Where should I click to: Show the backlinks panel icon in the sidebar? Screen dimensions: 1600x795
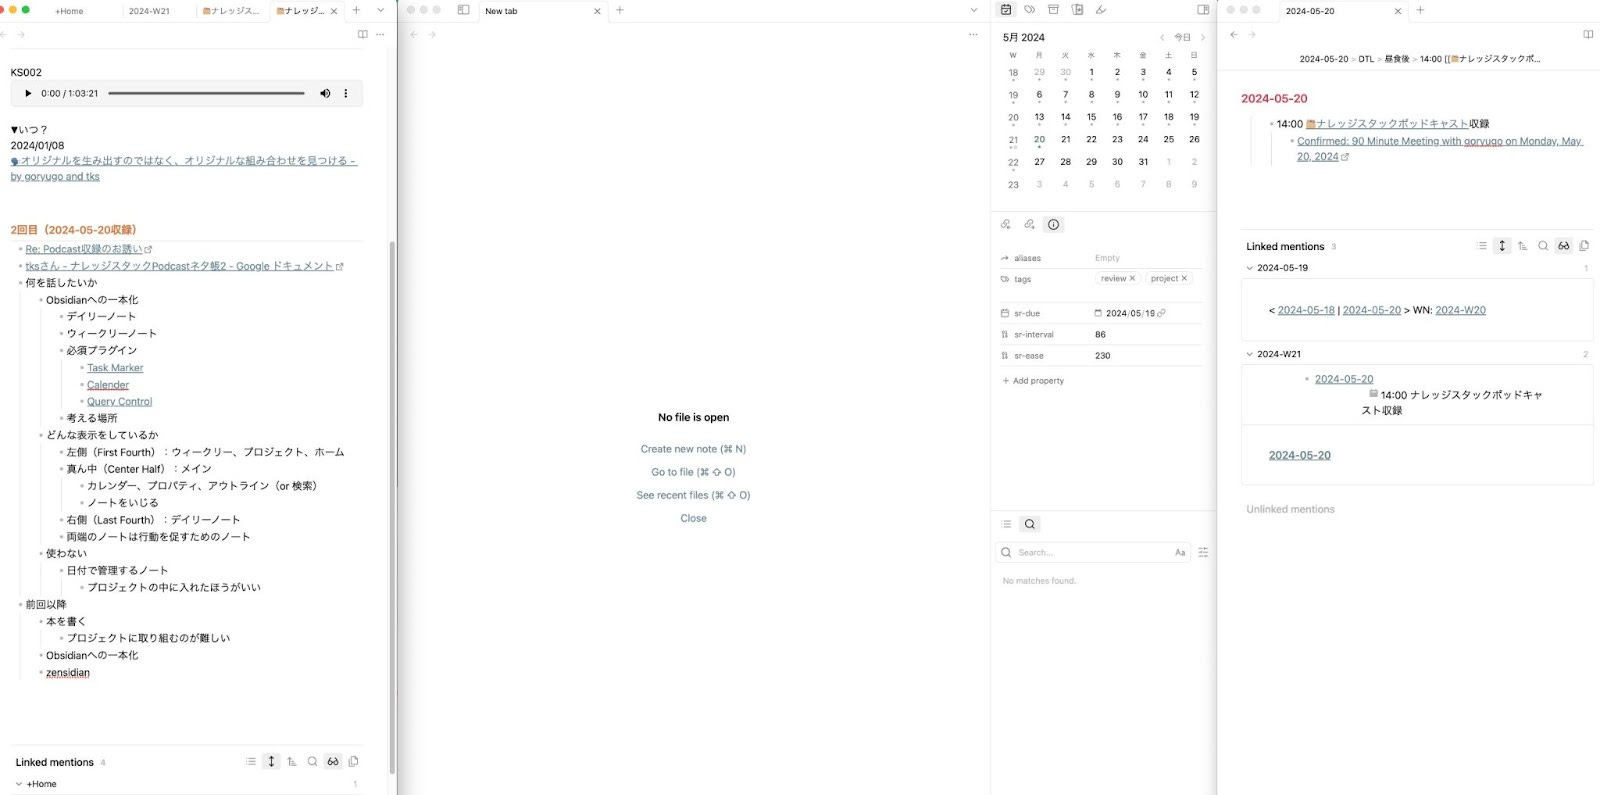(x=1005, y=224)
